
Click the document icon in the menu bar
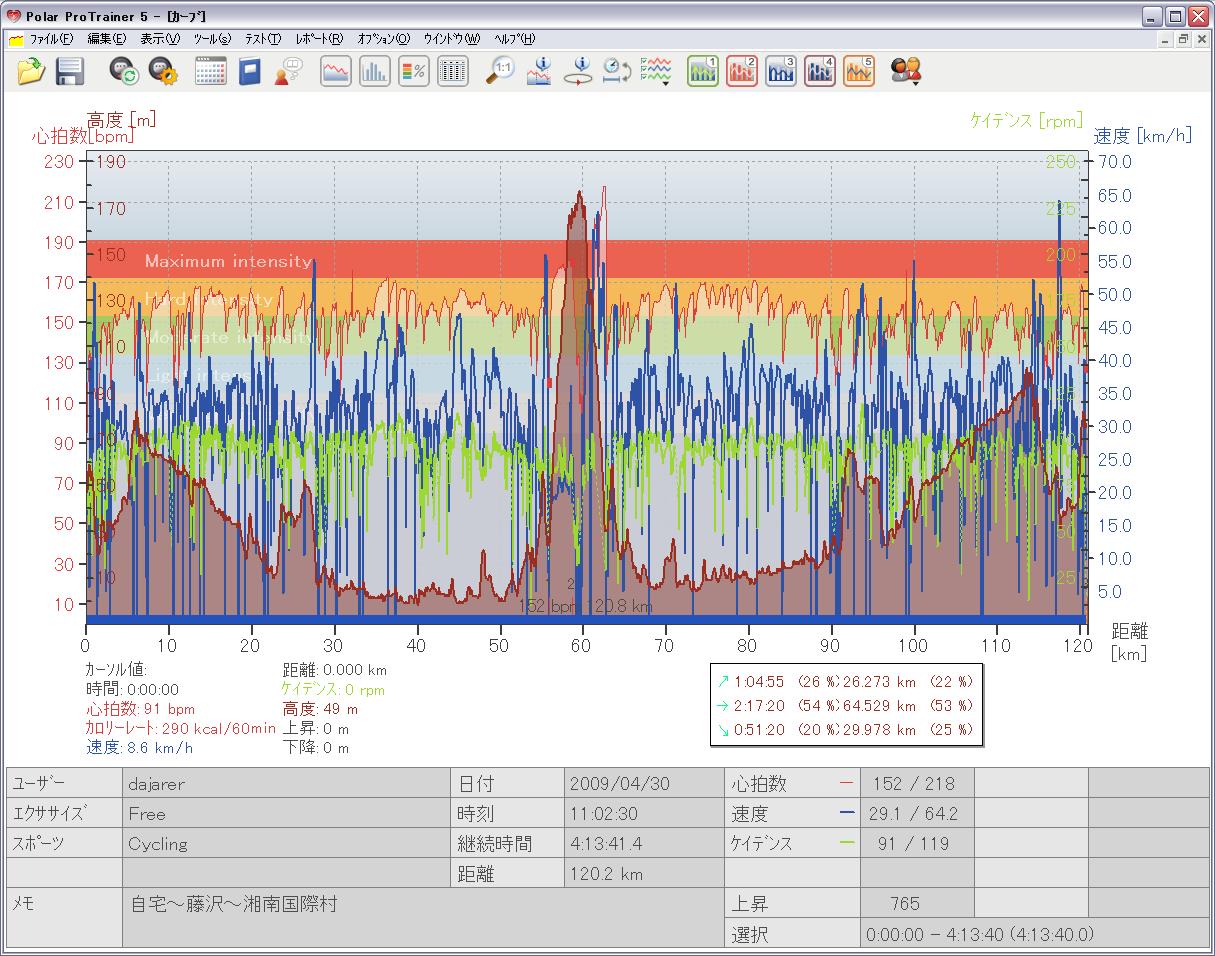point(15,39)
